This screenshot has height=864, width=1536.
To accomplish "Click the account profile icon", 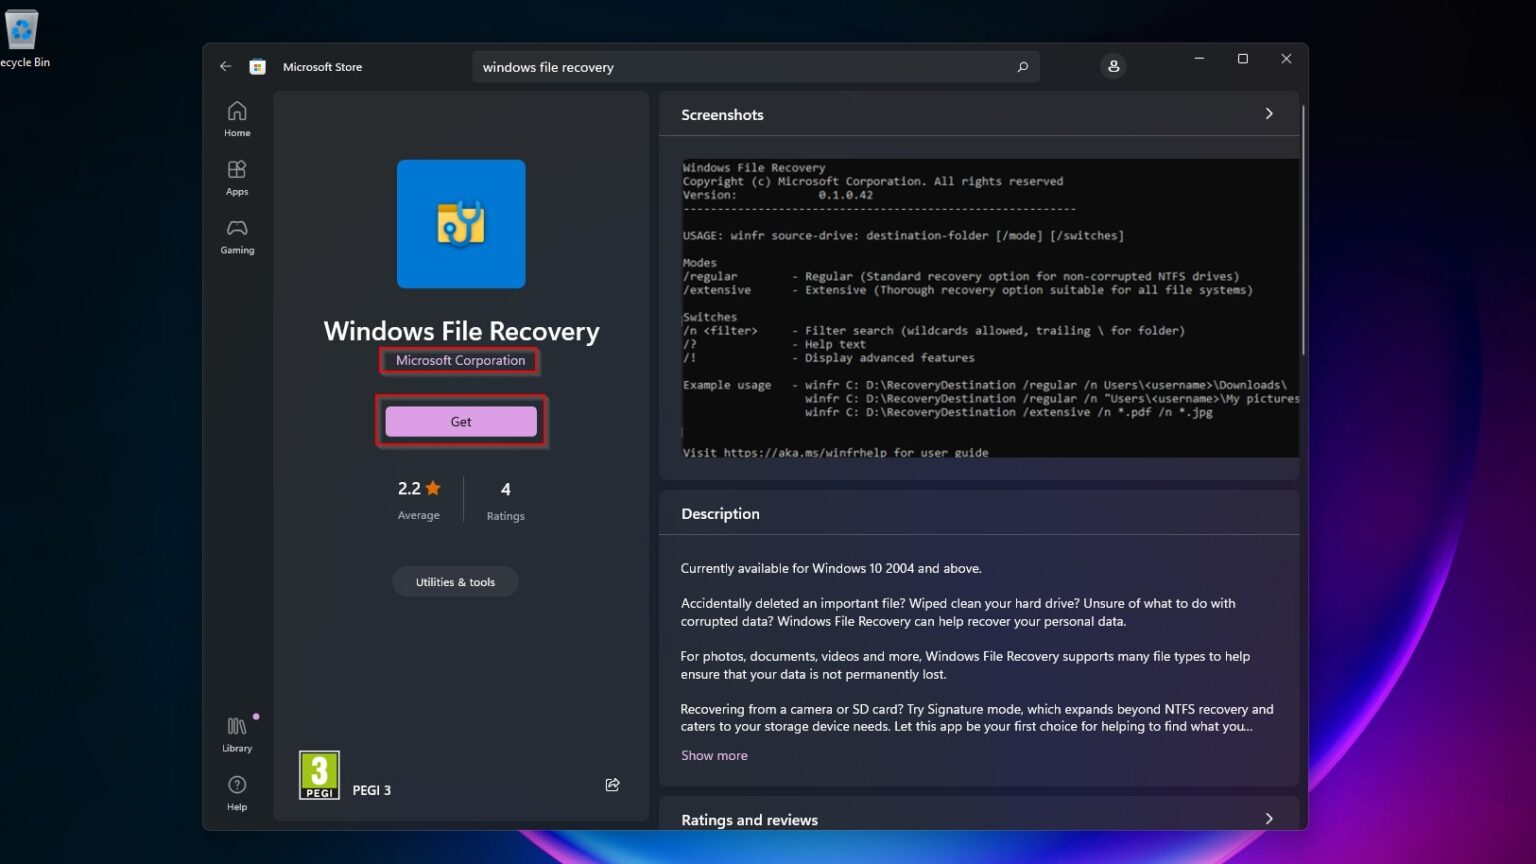I will 1113,66.
